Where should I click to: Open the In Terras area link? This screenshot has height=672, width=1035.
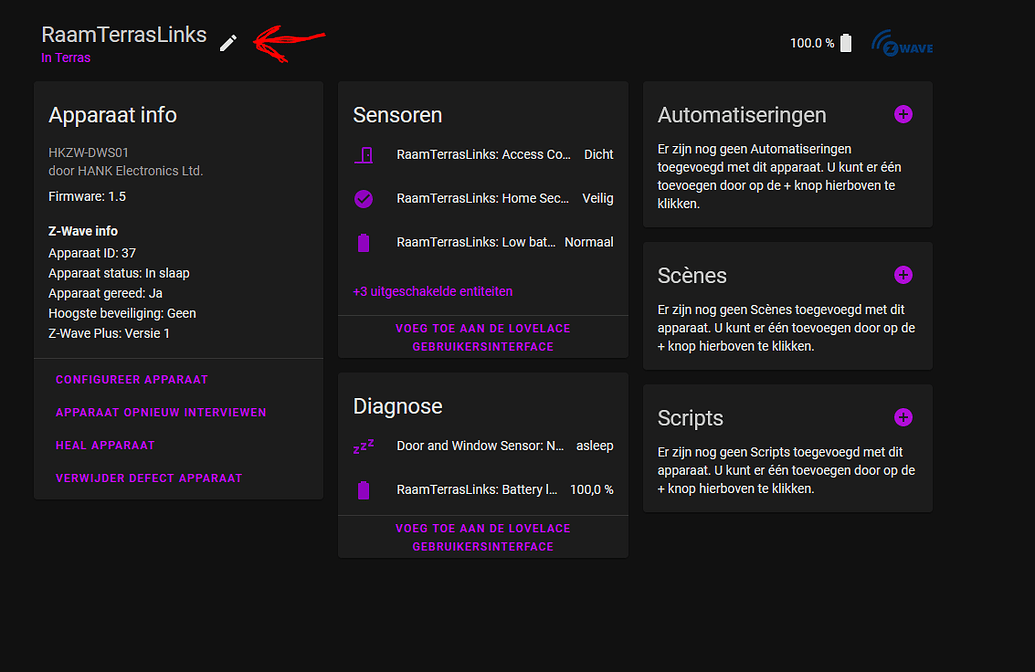(x=66, y=58)
